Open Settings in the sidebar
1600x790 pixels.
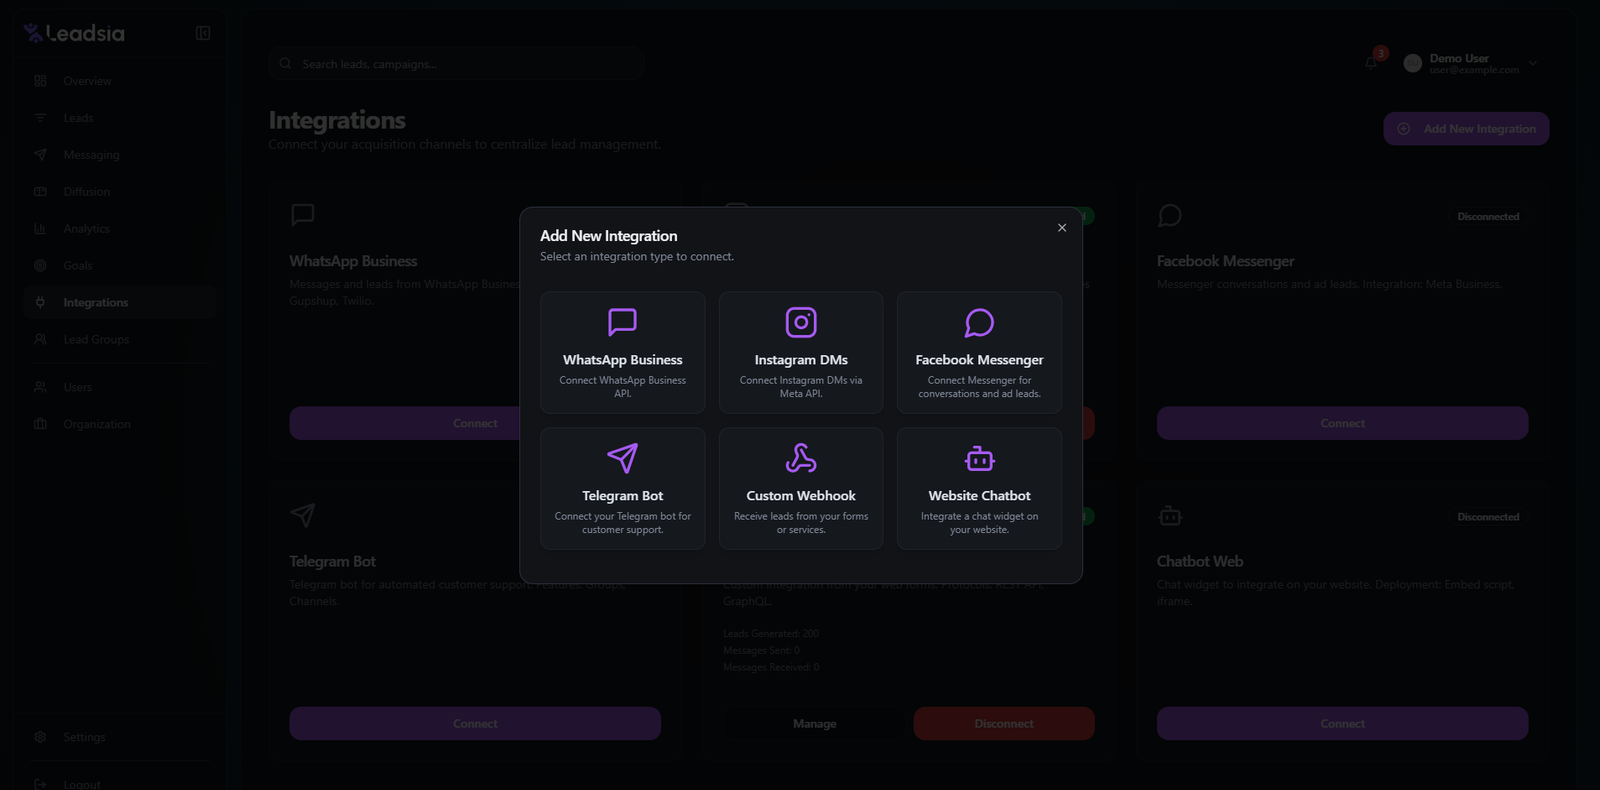(x=84, y=737)
